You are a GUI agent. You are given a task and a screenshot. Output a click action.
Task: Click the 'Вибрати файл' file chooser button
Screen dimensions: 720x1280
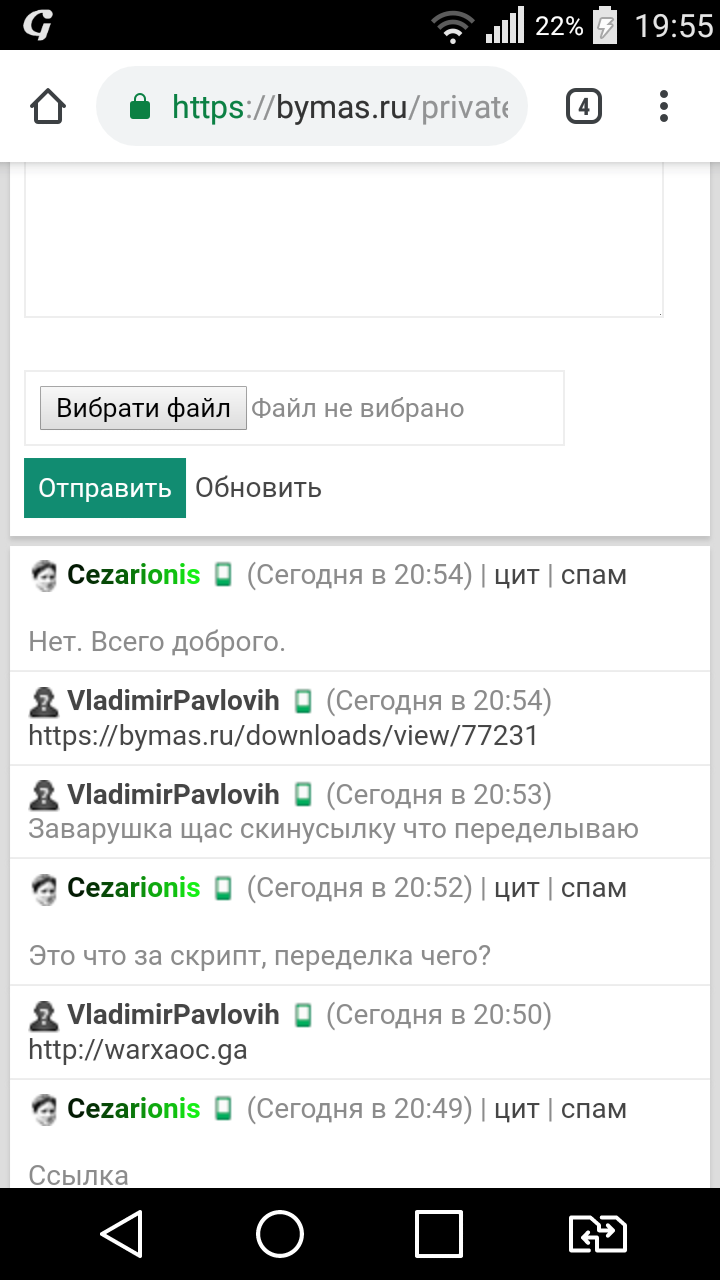click(x=143, y=408)
